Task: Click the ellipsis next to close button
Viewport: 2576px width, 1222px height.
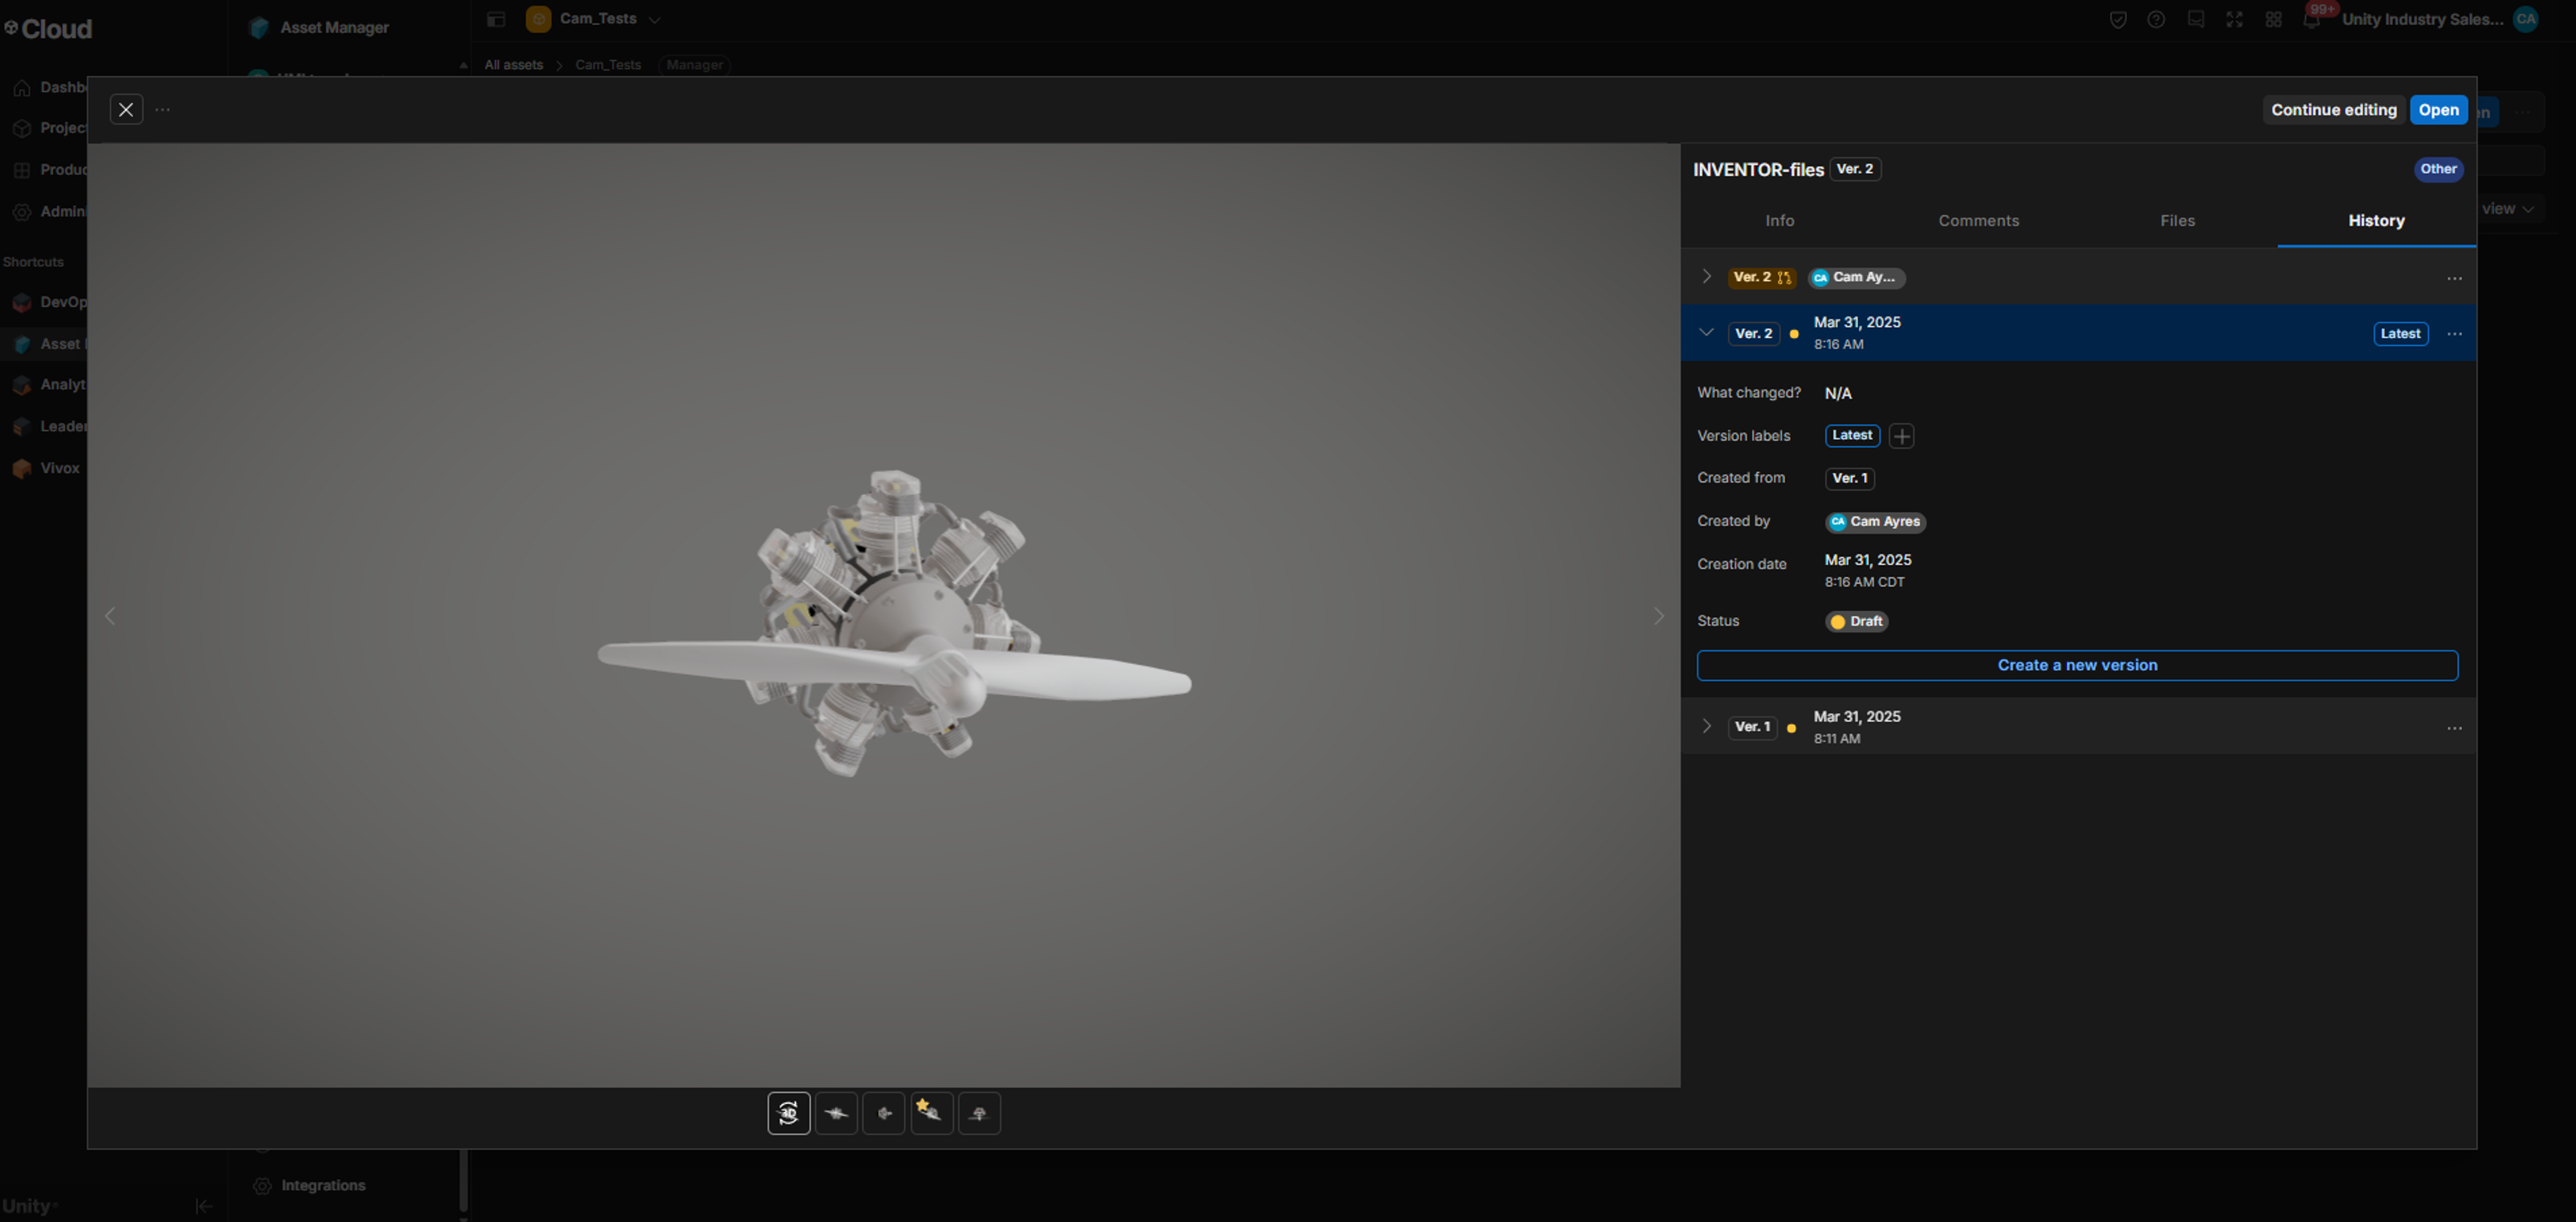Action: pos(163,110)
